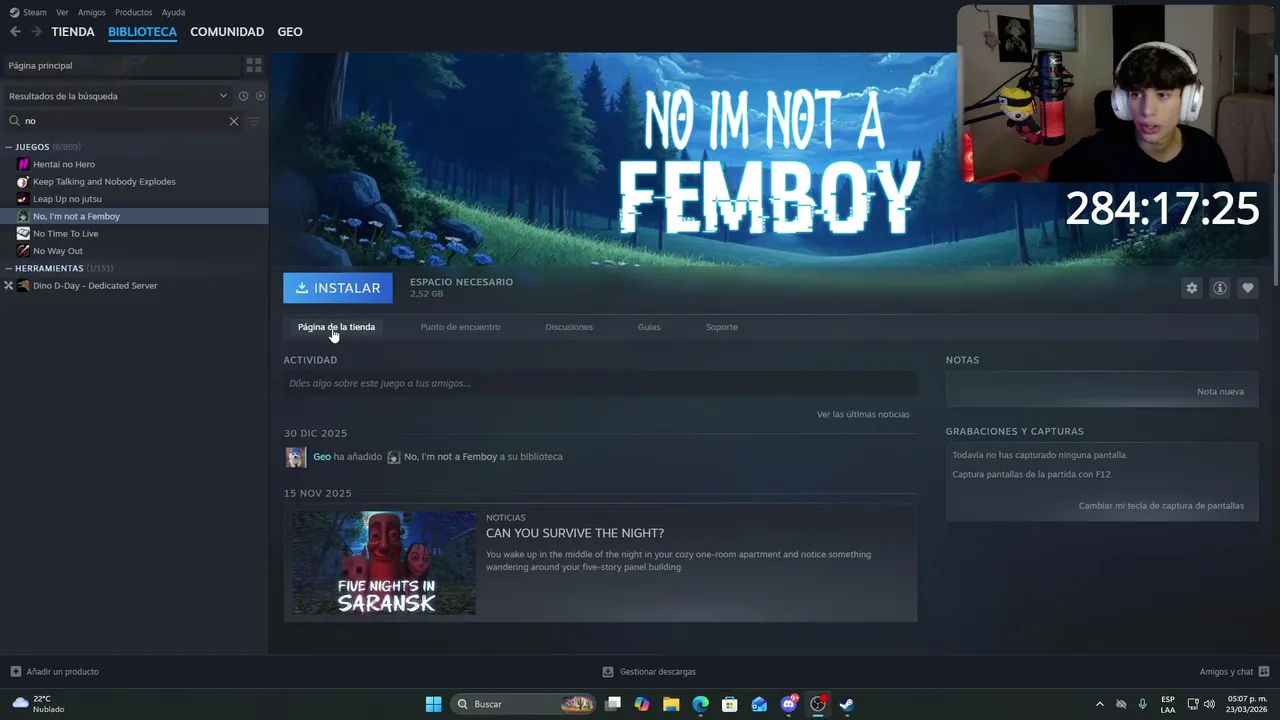Image resolution: width=1280 pixels, height=720 pixels.
Task: Open friends and chat icon
Action: (1264, 672)
